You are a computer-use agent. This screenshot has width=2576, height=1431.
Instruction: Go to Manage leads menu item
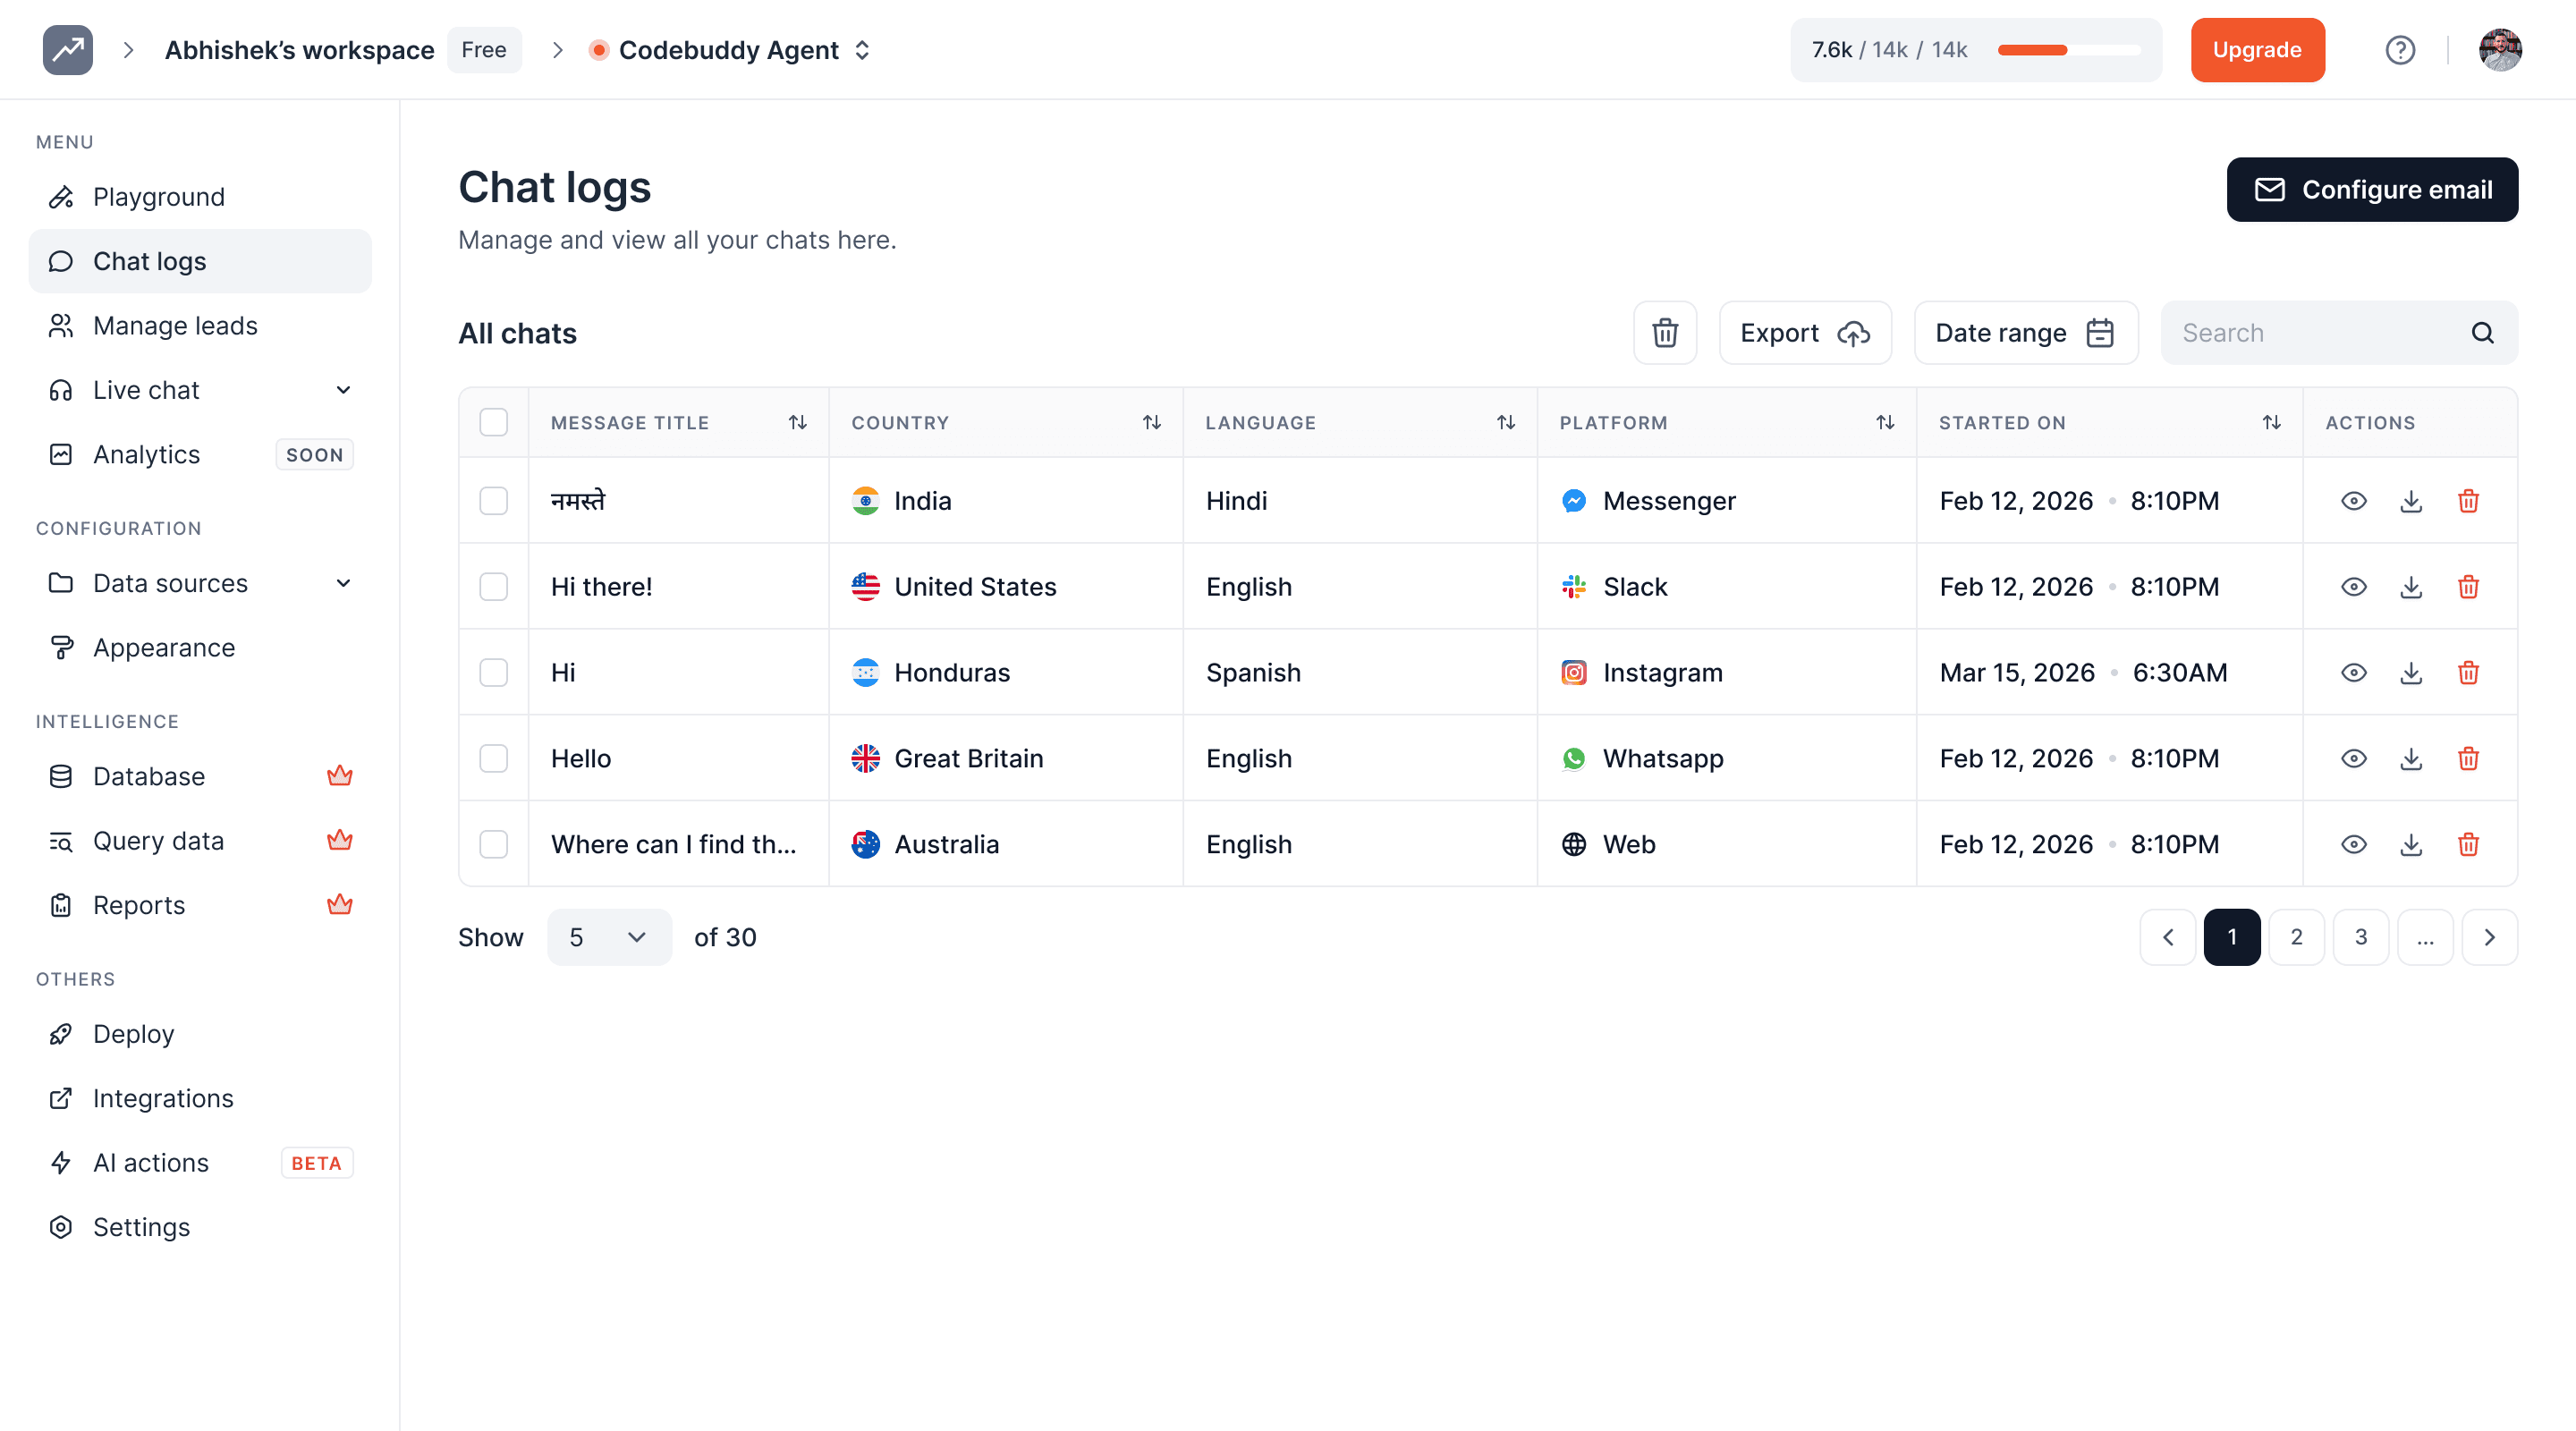[175, 326]
